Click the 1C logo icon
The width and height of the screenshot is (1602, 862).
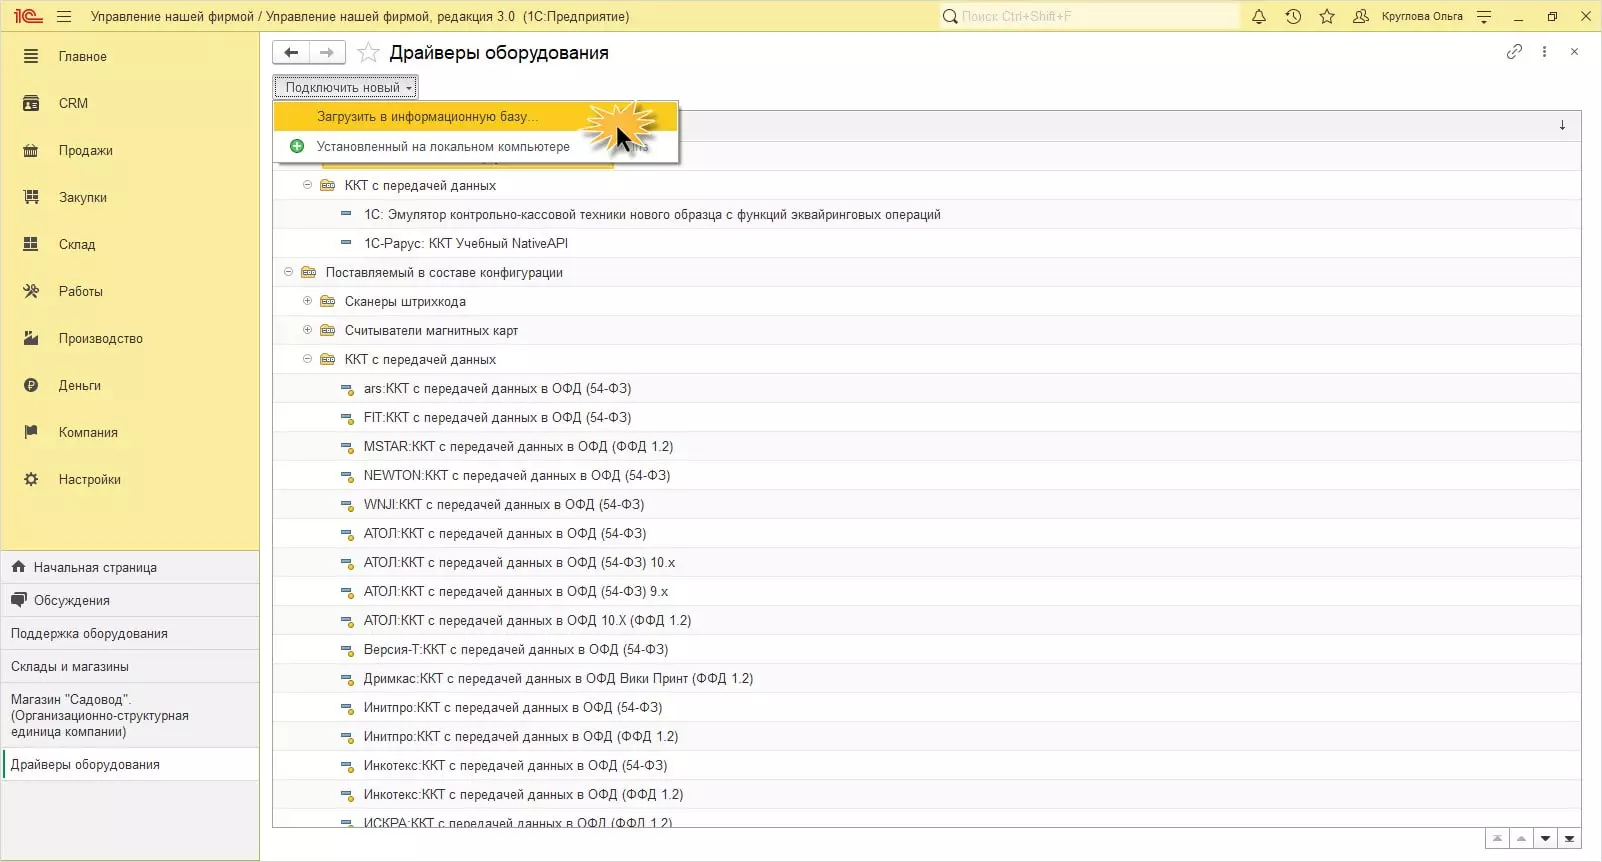pyautogui.click(x=28, y=16)
